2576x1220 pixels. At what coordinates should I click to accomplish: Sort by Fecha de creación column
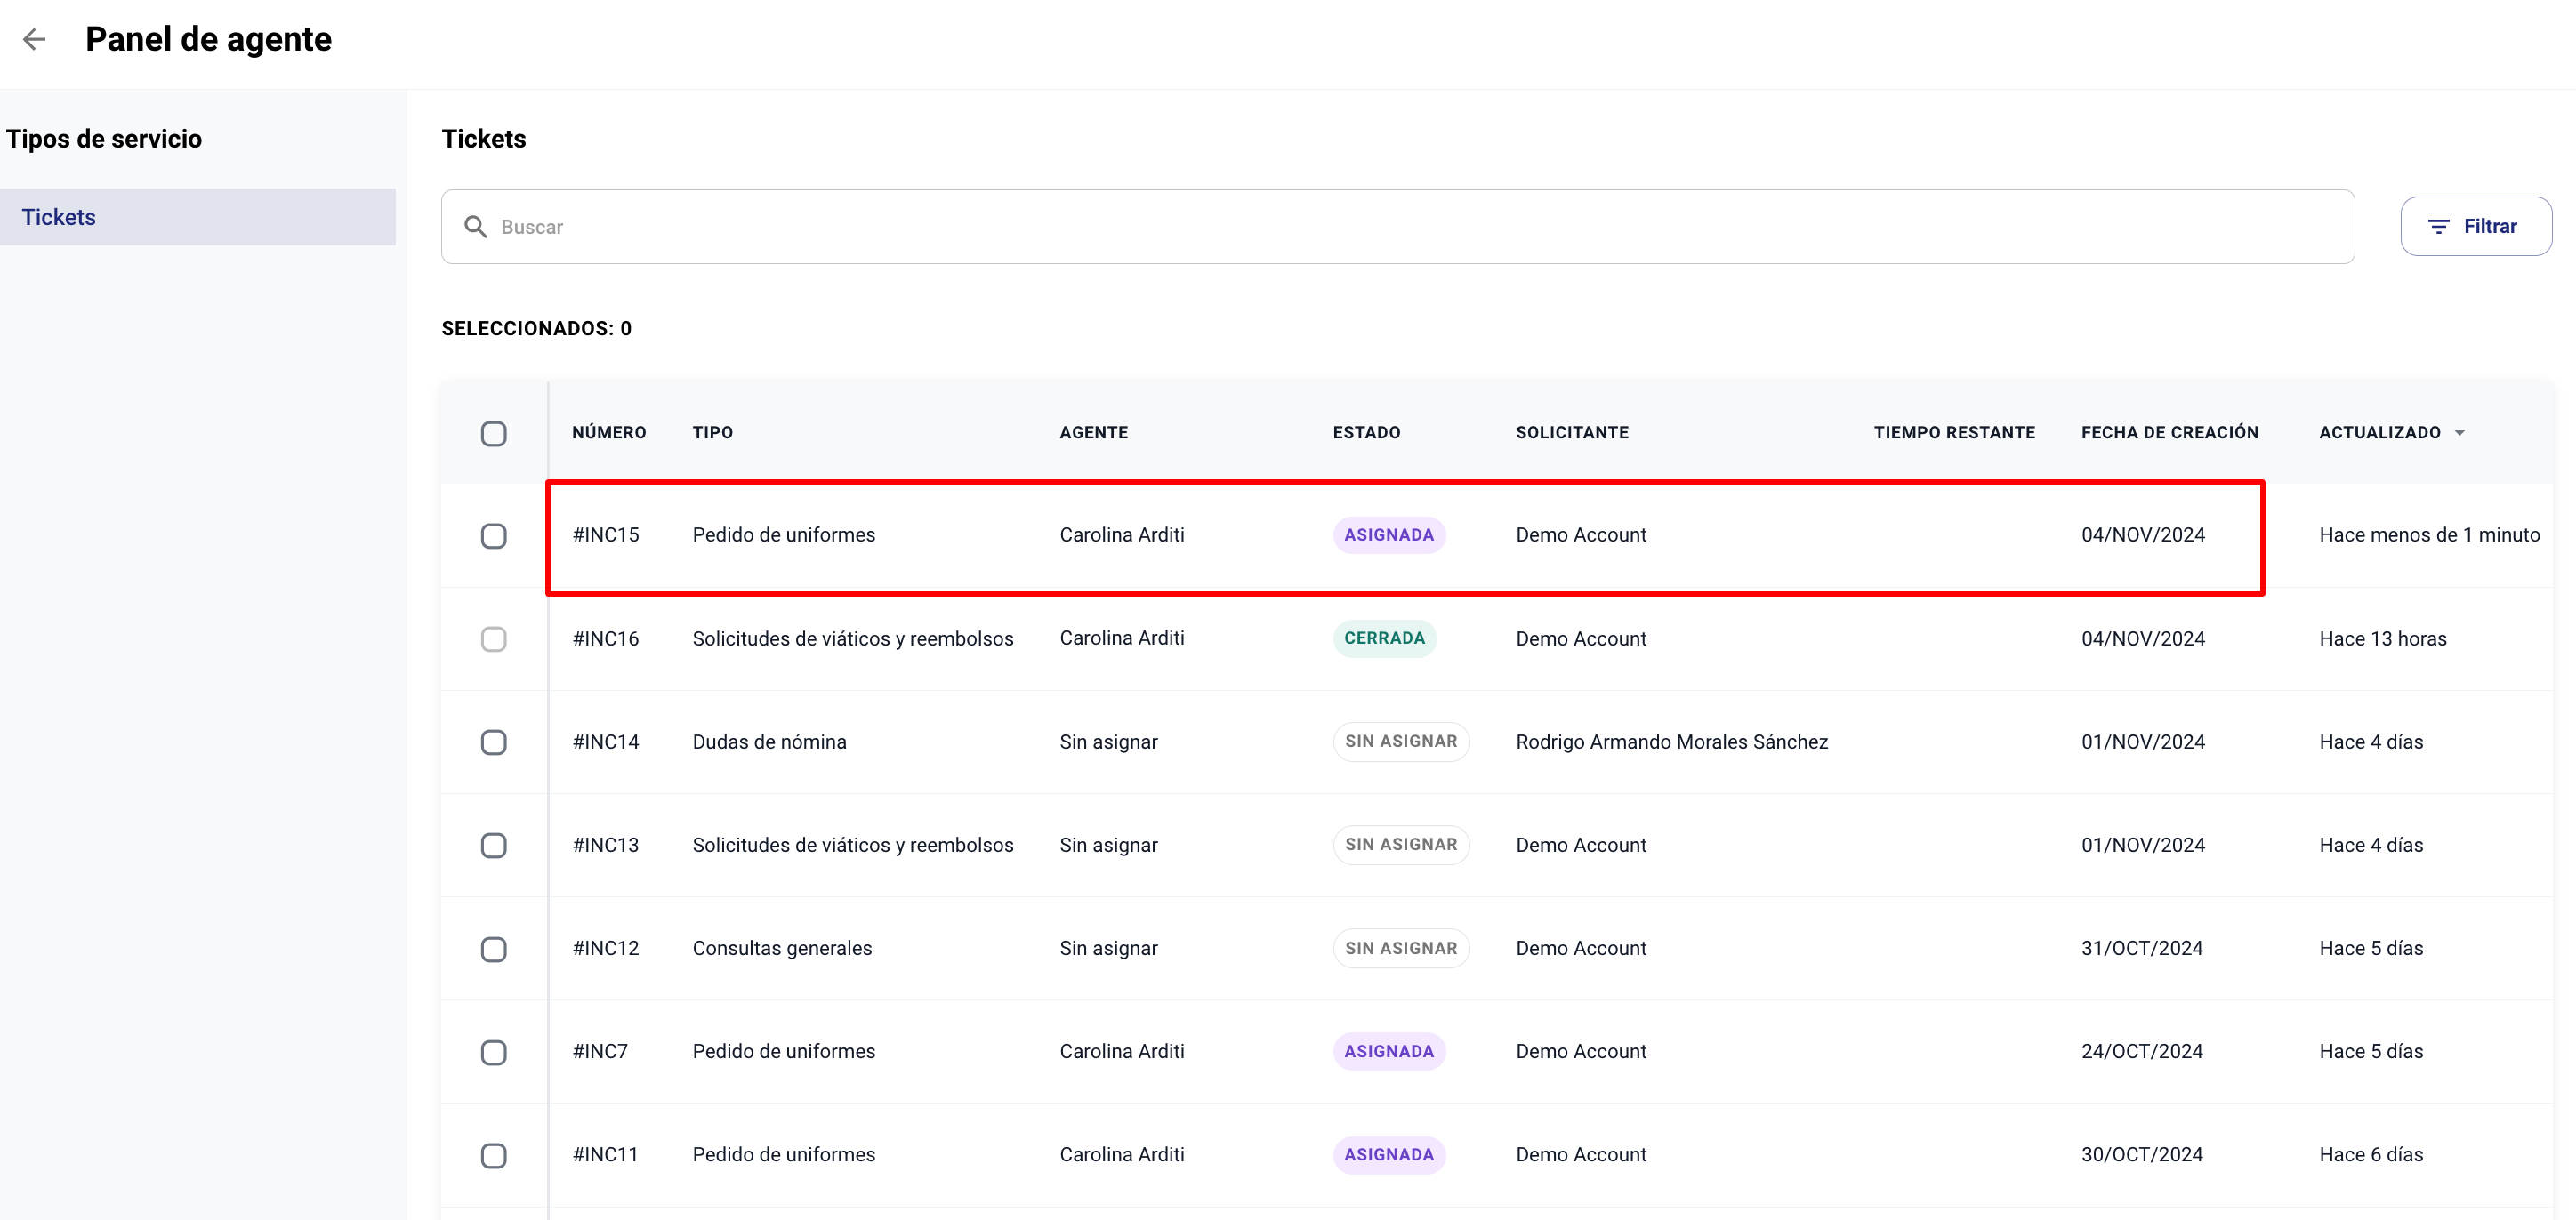[x=2169, y=433]
